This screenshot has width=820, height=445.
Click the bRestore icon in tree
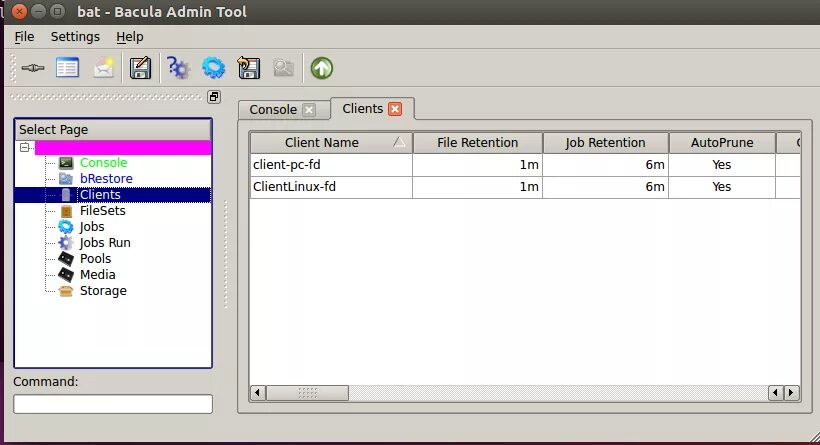point(66,179)
